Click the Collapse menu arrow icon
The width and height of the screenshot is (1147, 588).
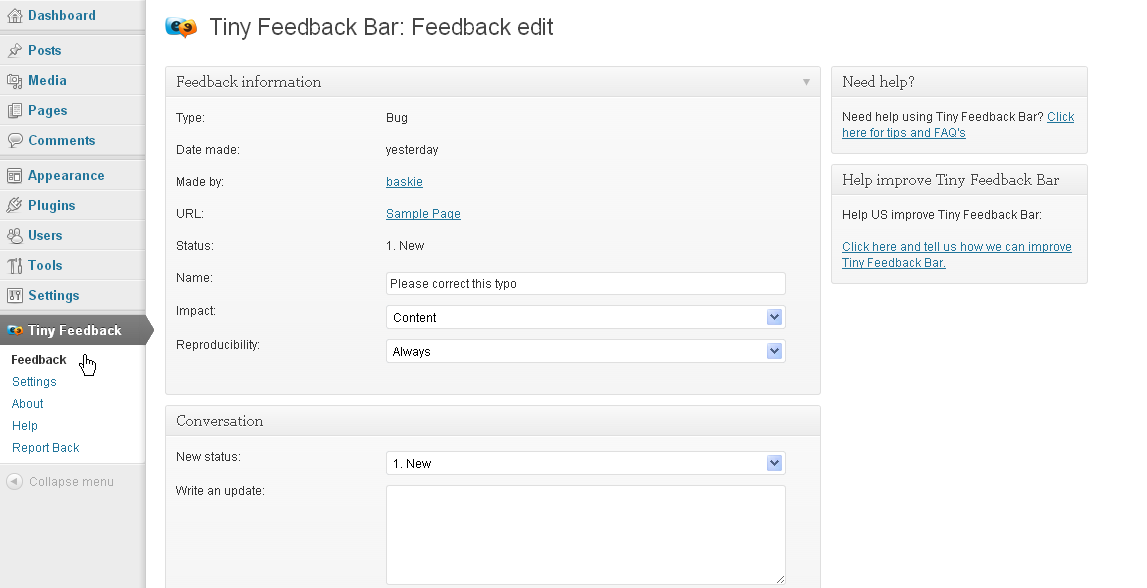[15, 481]
